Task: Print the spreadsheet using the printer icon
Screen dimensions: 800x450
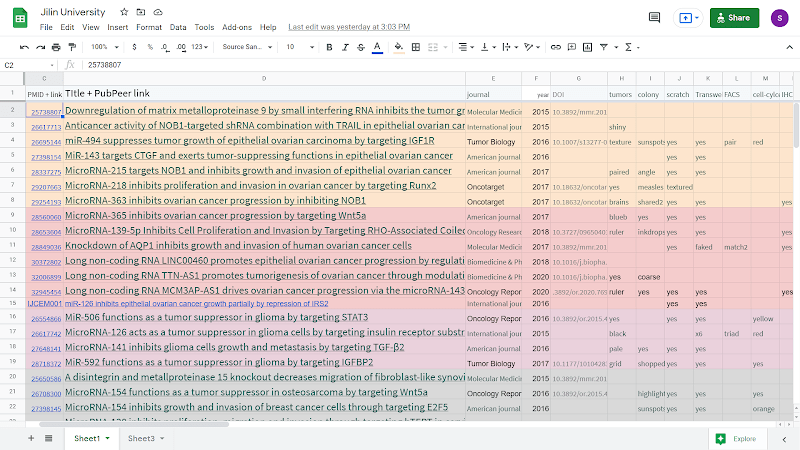Action: pos(57,46)
